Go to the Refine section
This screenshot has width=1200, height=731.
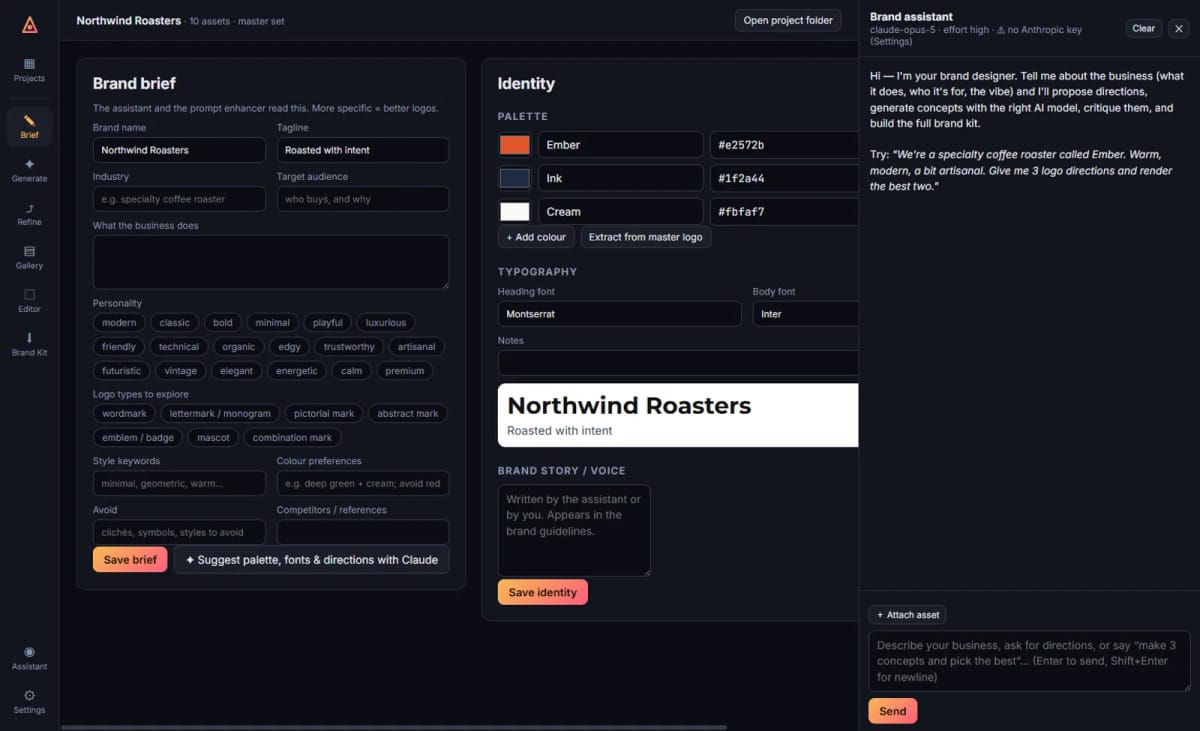click(29, 214)
